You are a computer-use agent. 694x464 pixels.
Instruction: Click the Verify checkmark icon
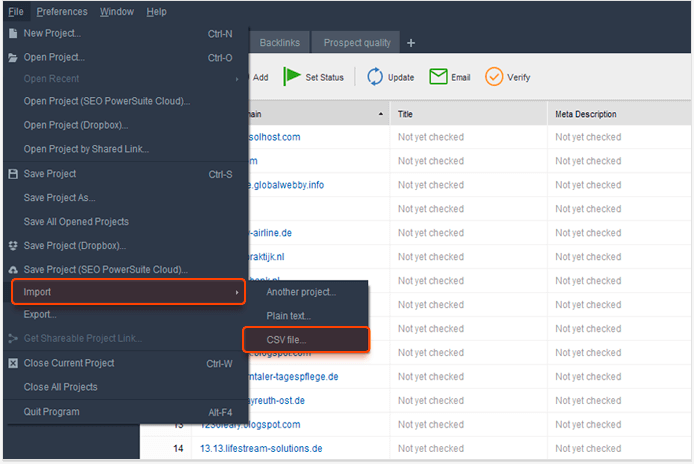493,77
